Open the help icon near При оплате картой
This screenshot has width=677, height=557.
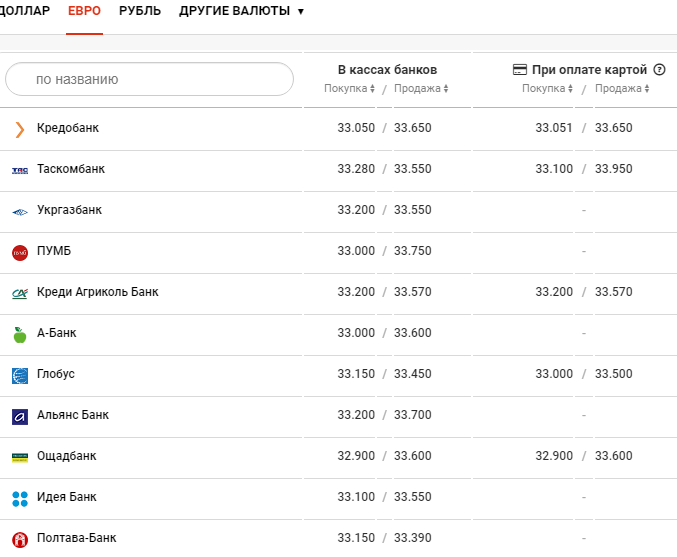(659, 70)
